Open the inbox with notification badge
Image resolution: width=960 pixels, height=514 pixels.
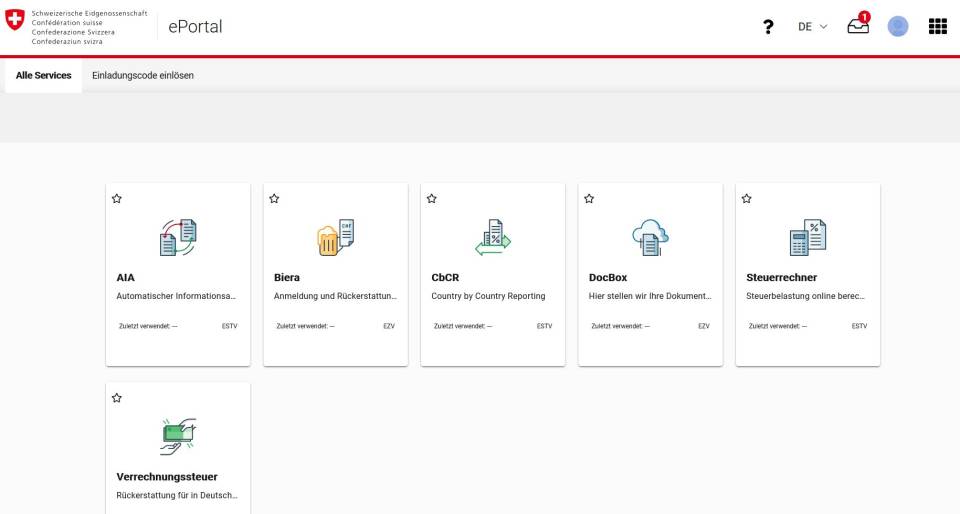[858, 25]
